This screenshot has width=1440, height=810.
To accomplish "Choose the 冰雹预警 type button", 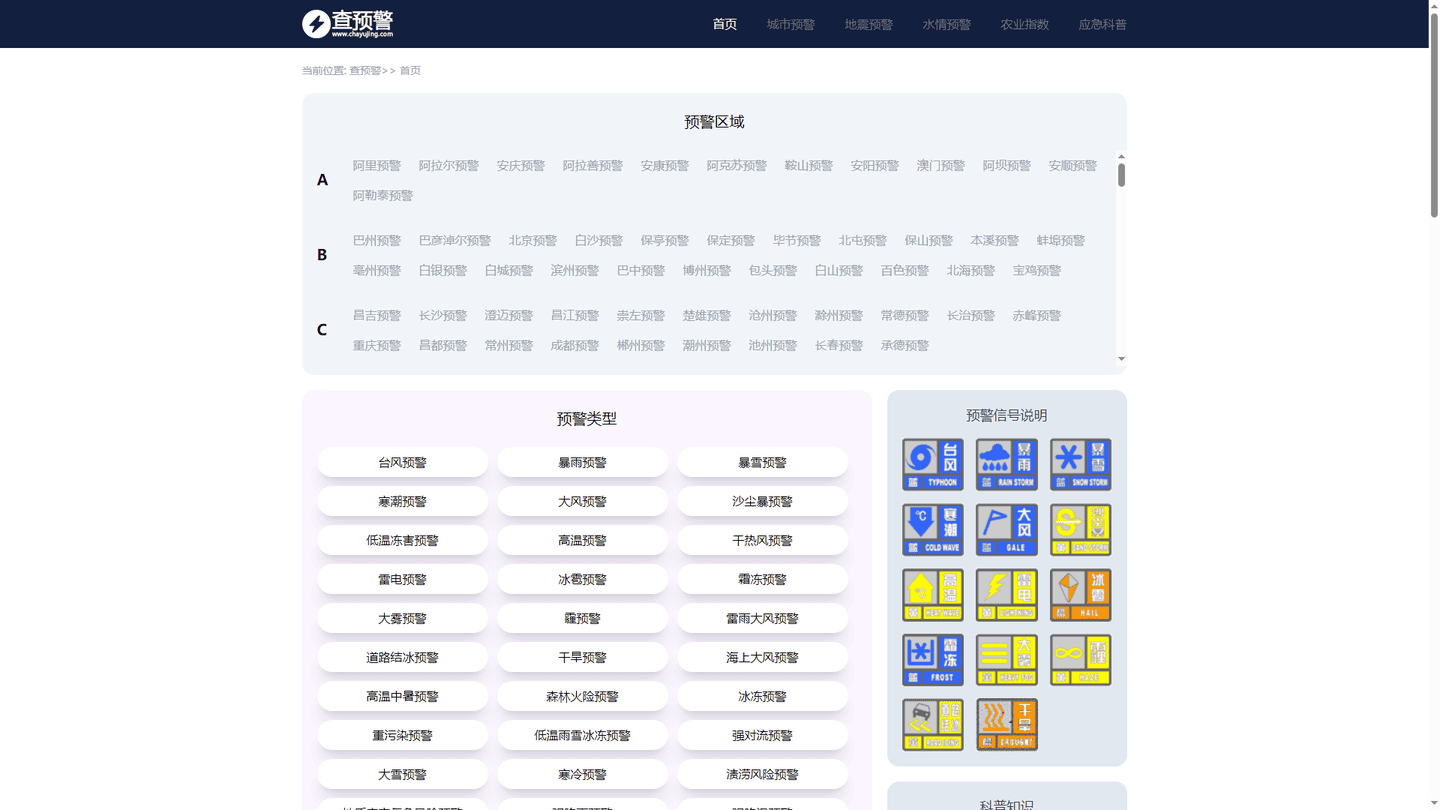I will click(x=583, y=579).
